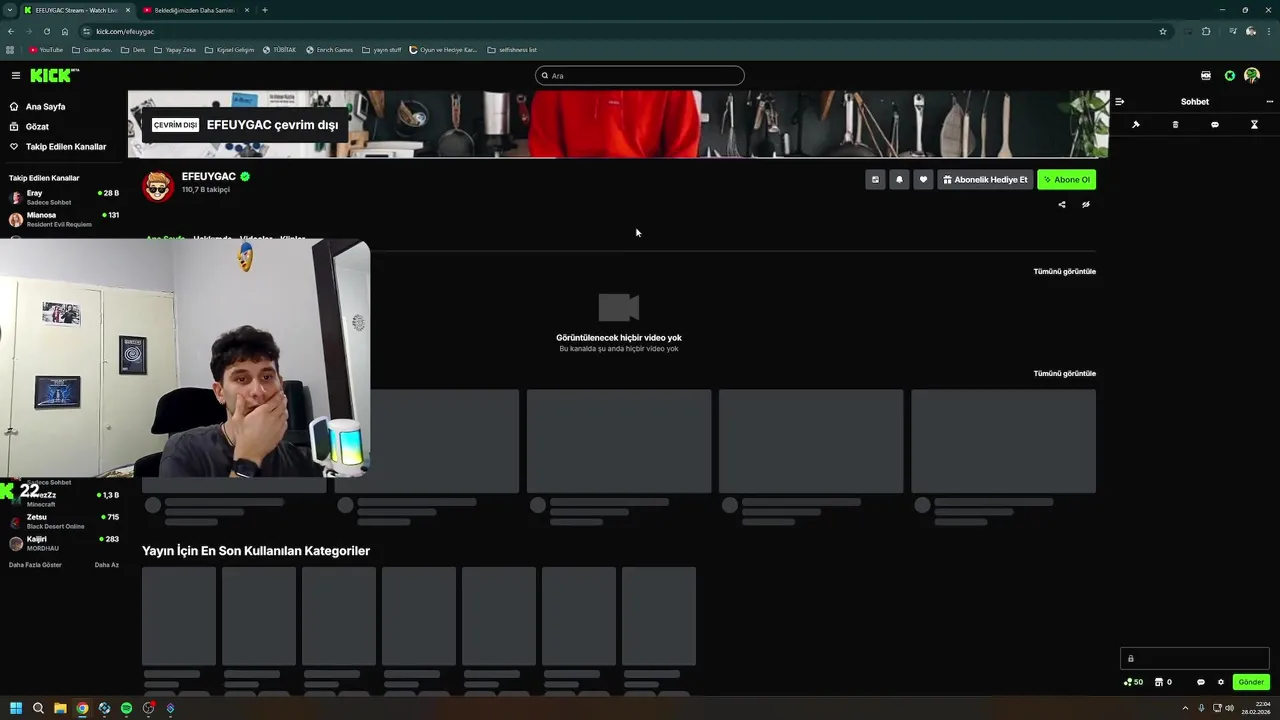Click second Tümünü görüntüle link above clips
The width and height of the screenshot is (1280, 720).
pyautogui.click(x=1064, y=373)
